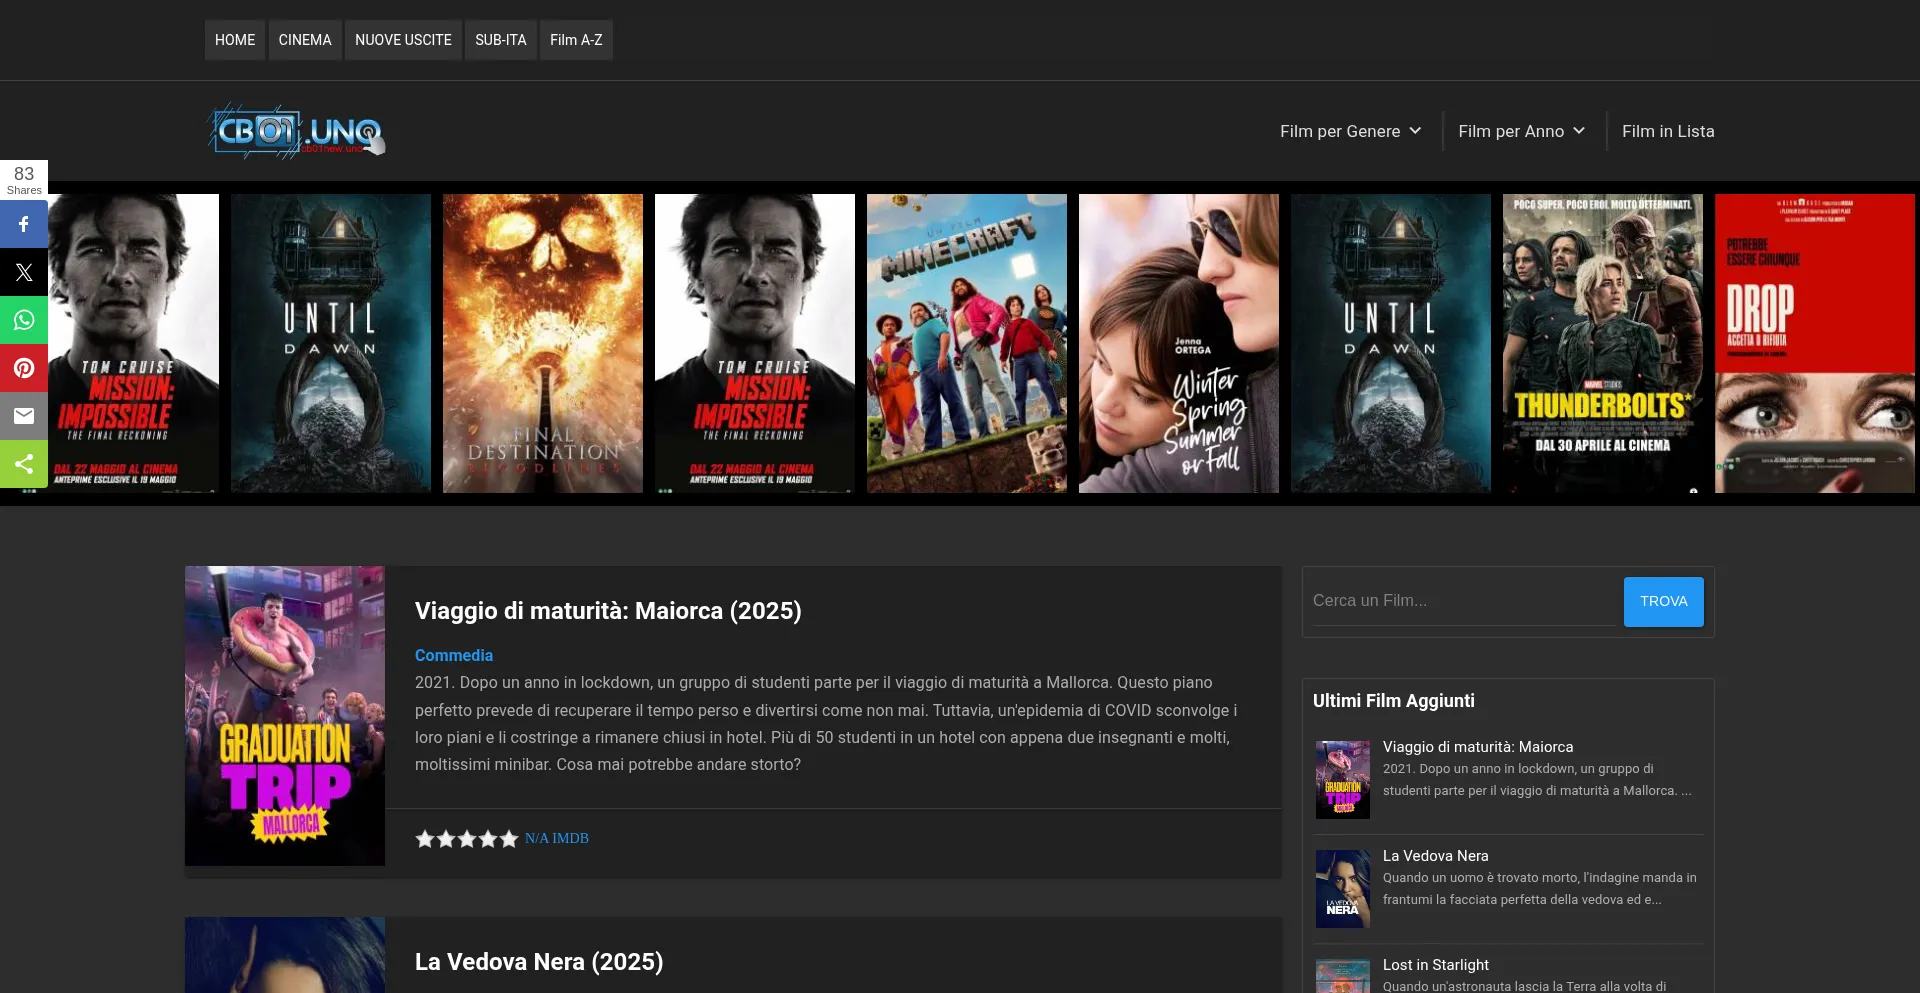This screenshot has width=1920, height=993.
Task: Open the Mission: Impossible poster beside the share bar
Action: pyautogui.click(x=134, y=343)
